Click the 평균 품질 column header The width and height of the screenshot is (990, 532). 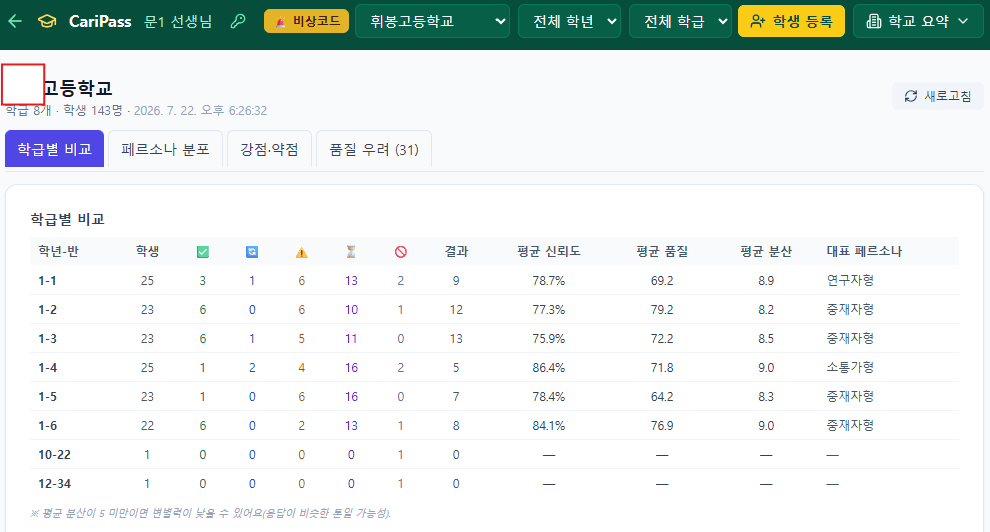point(662,251)
